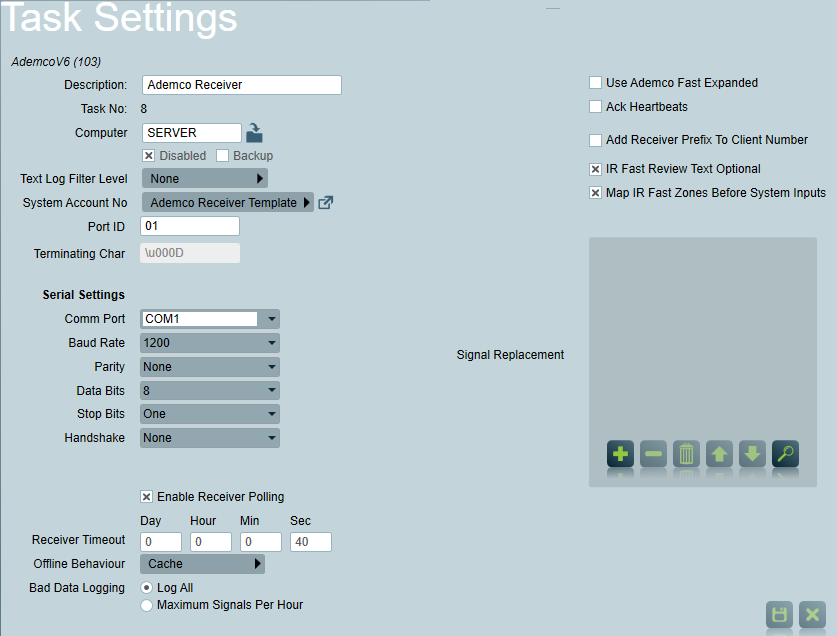
Task: Enable Use Ademco Fast Expanded
Action: pos(595,83)
